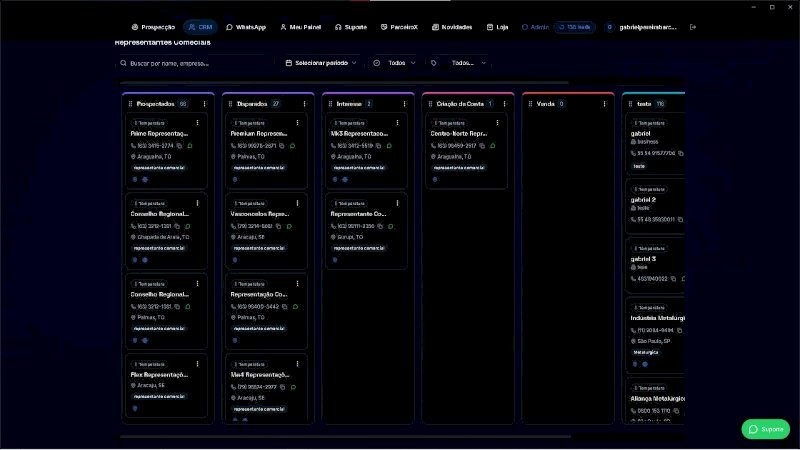Viewport: 800px width, 450px height.
Task: Open the Me4 Representaçõ lead card
Action: (266, 388)
